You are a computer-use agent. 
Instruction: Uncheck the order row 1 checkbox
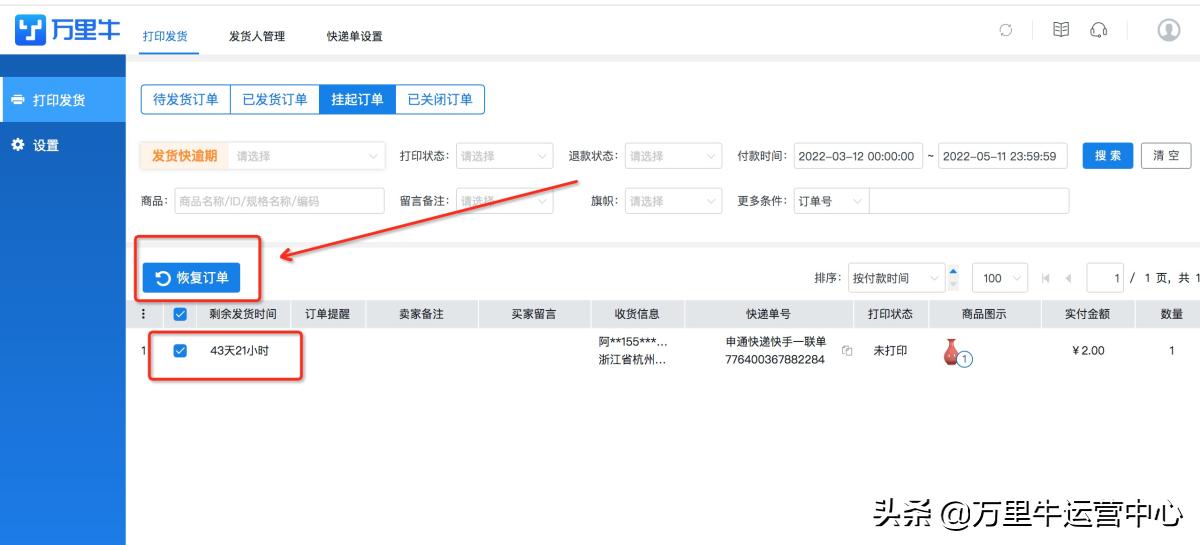click(x=180, y=351)
